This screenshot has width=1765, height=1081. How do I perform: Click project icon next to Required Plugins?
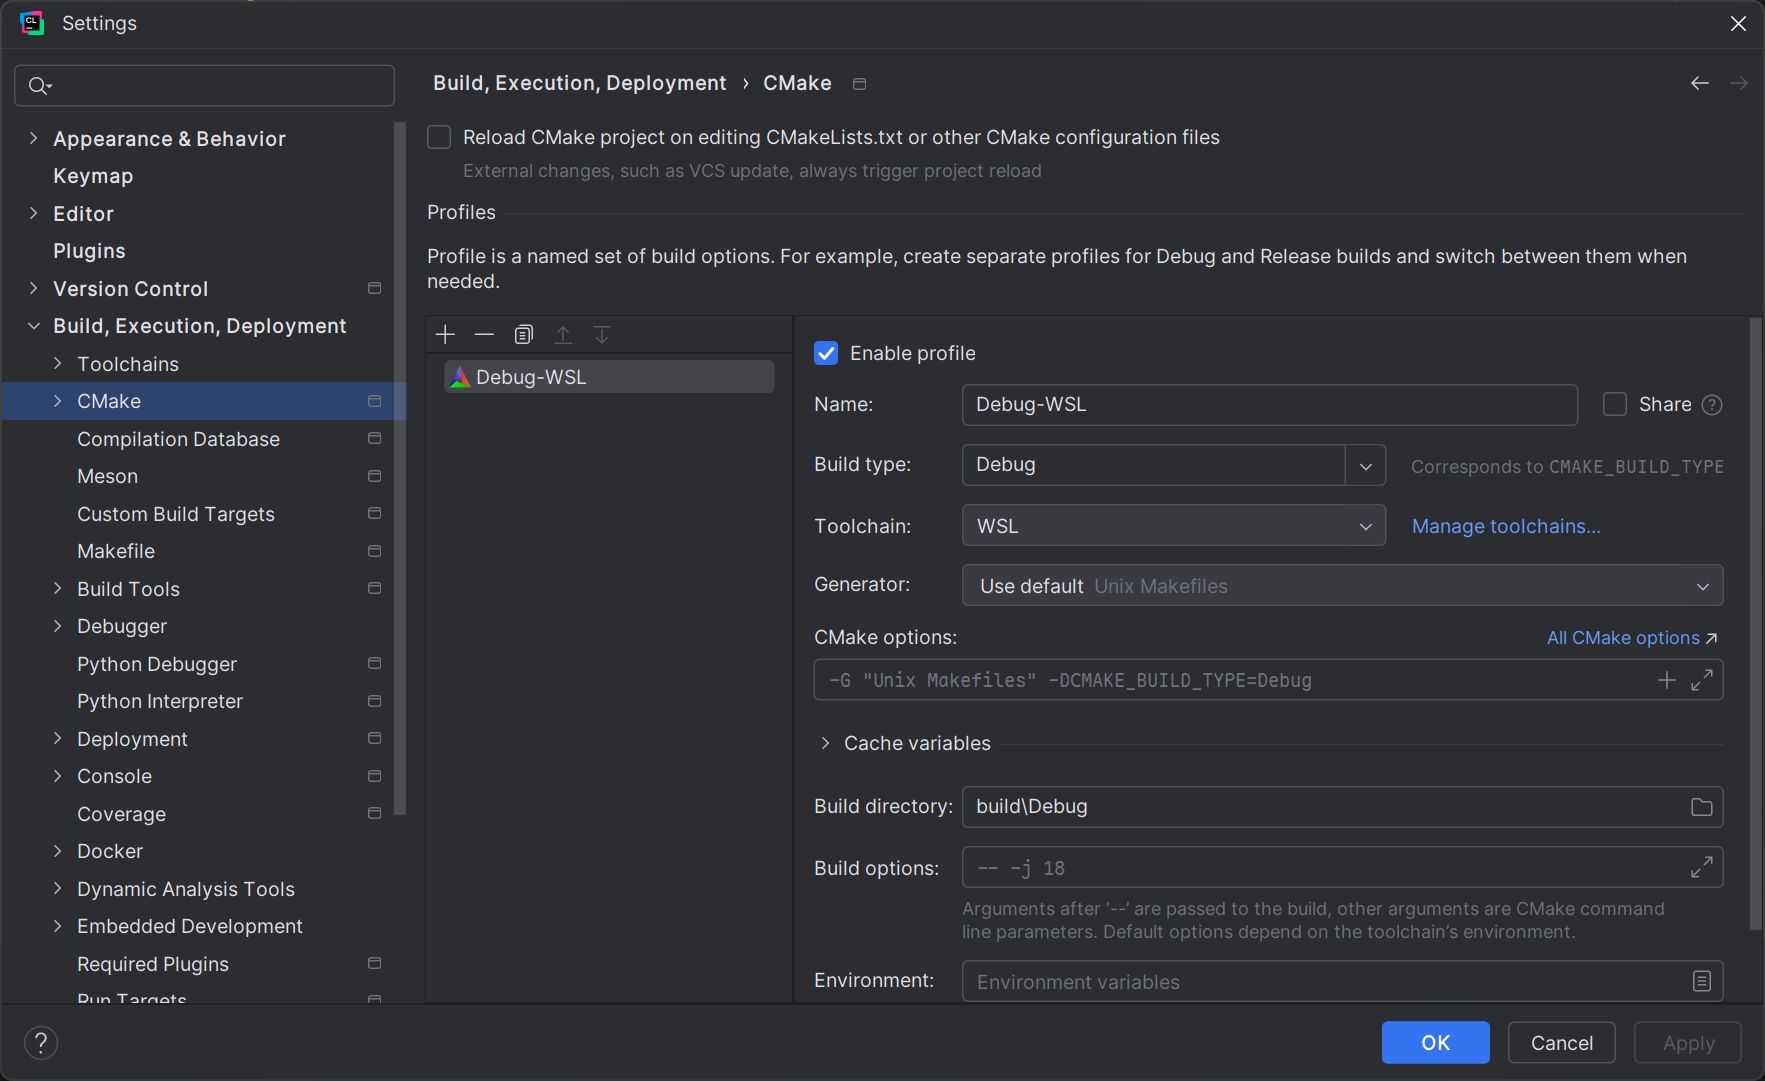click(x=375, y=964)
